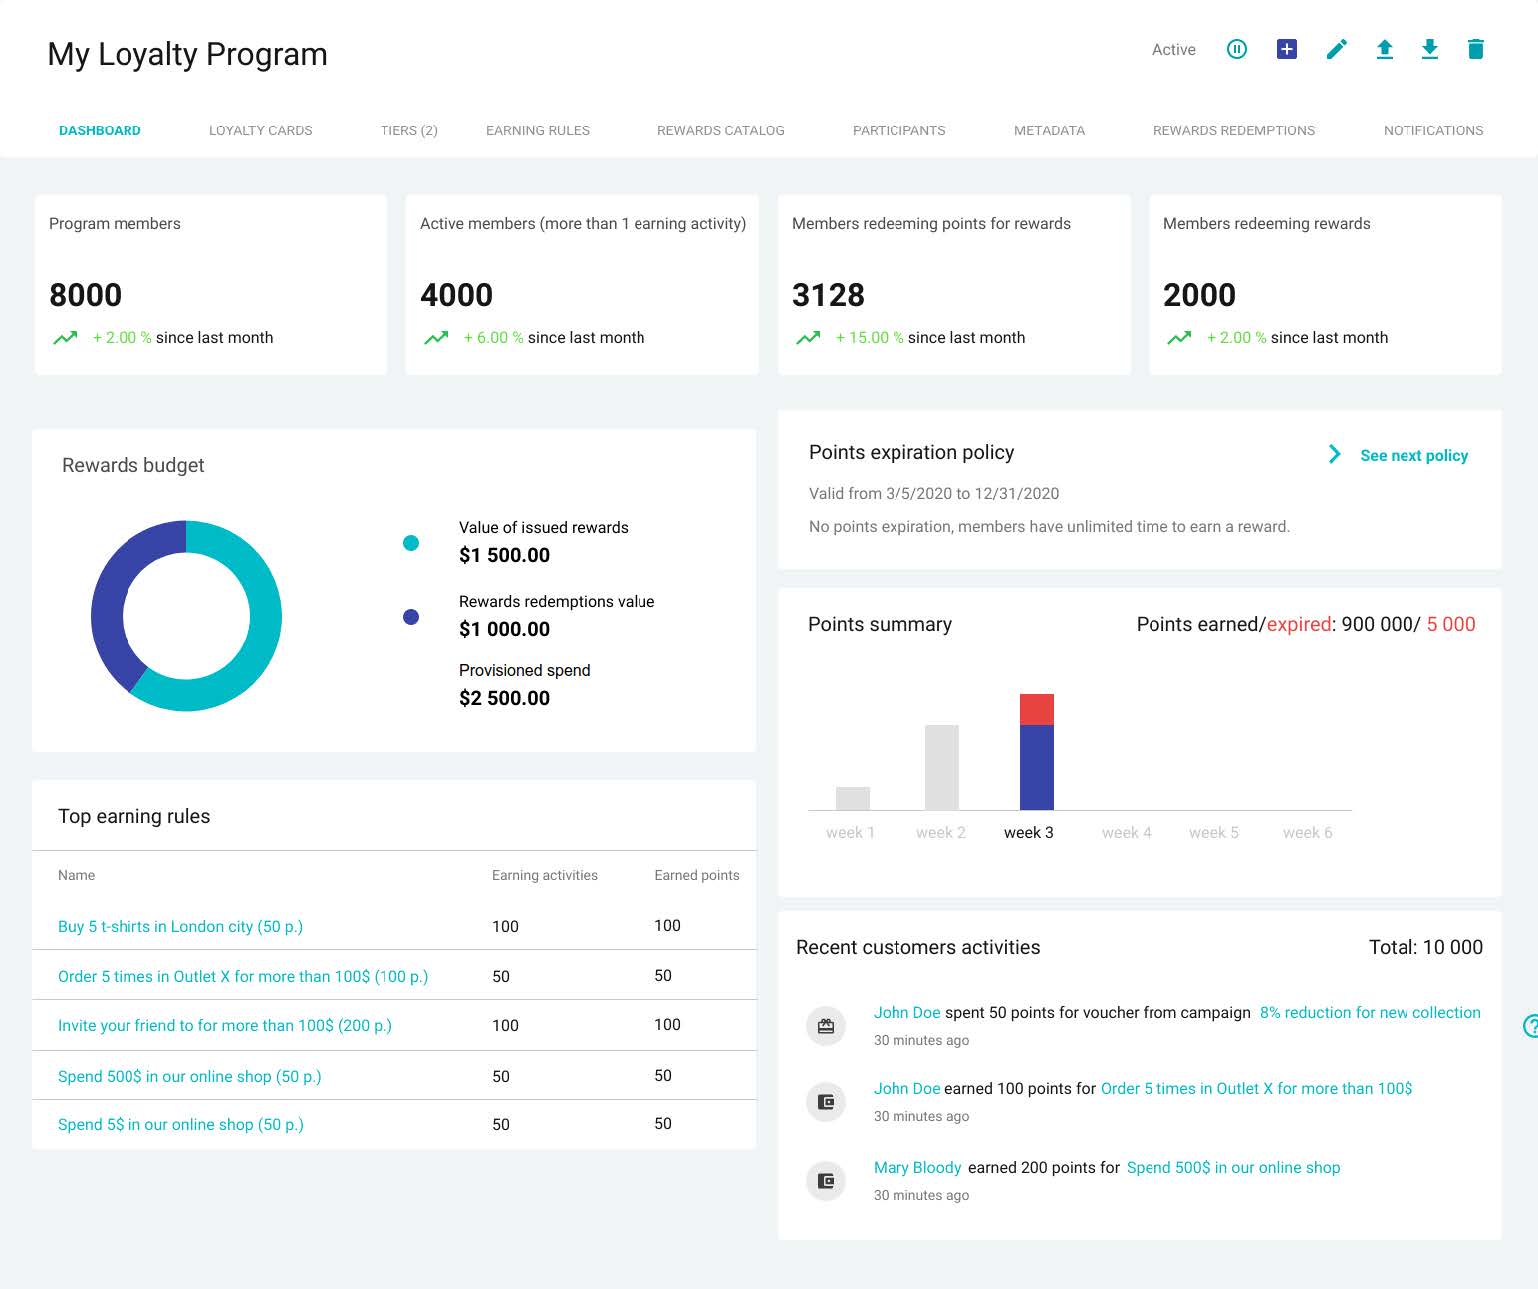Expand the See next policy chevron
The image size is (1538, 1289).
coord(1334,454)
